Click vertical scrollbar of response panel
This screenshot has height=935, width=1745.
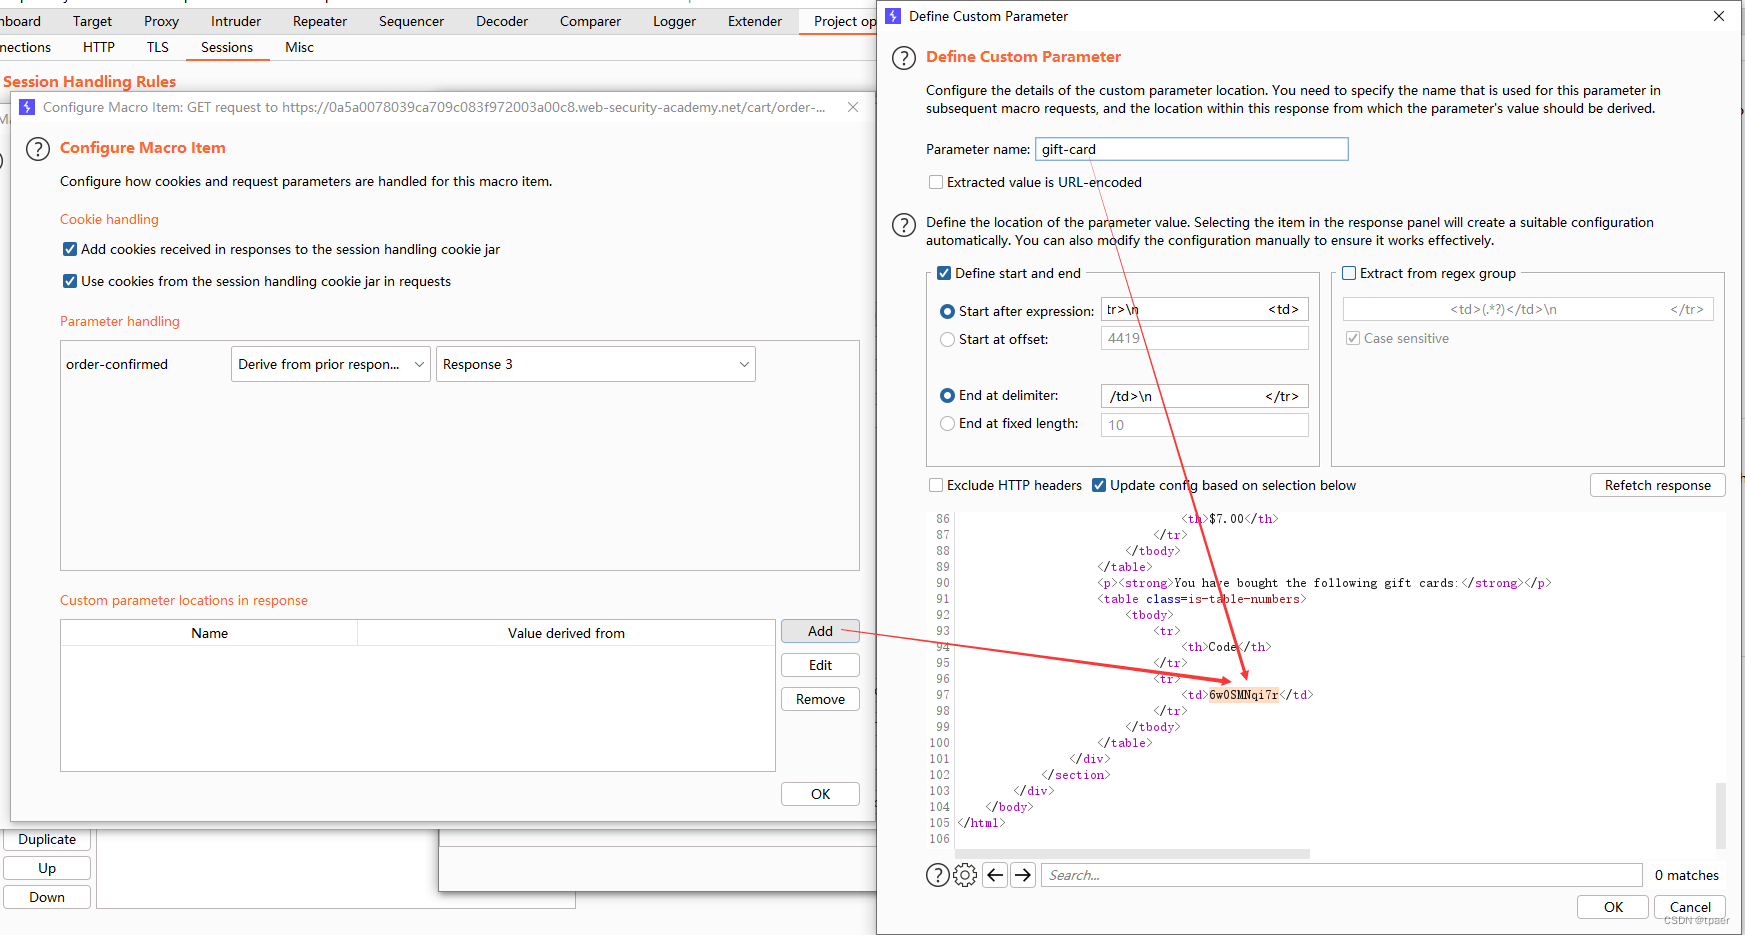click(x=1720, y=815)
